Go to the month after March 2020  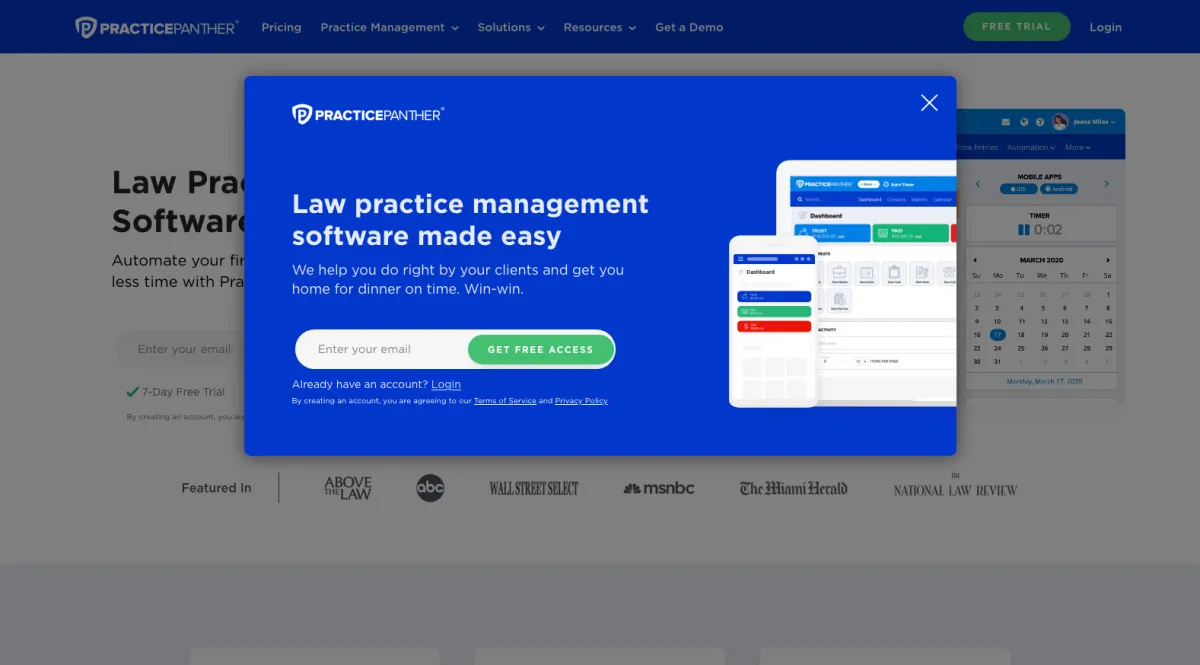(1108, 260)
